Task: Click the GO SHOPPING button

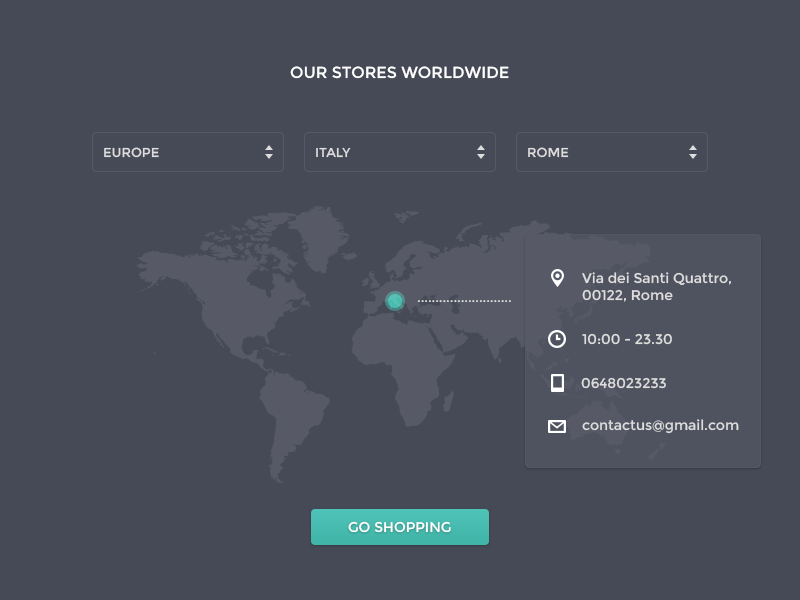Action: 400,527
